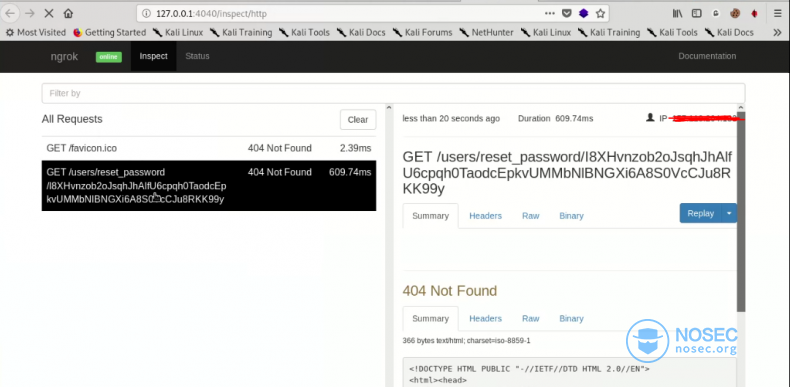The image size is (790, 387).
Task: Show more bookmarks with the chevron
Action: 776,33
